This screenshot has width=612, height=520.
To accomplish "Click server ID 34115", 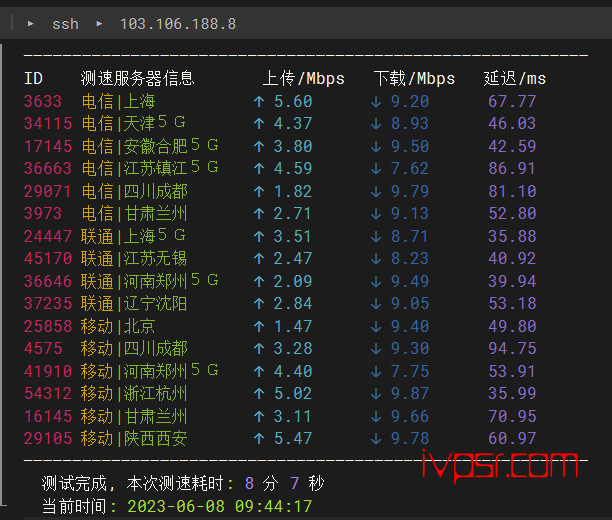I will (48, 123).
